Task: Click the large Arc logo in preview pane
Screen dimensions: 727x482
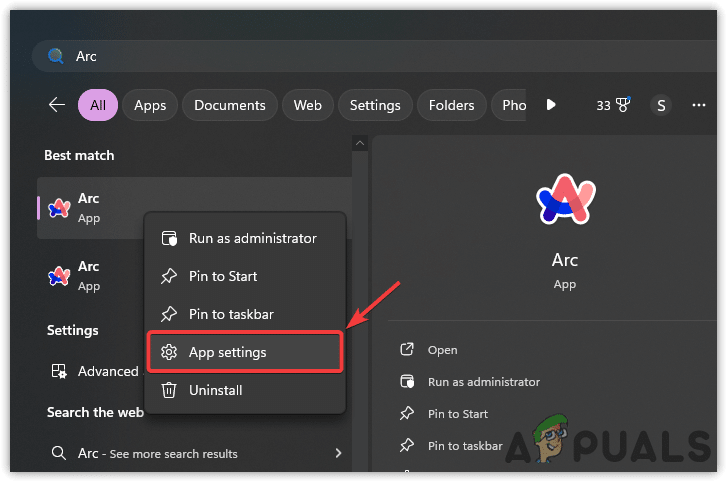Action: [565, 197]
